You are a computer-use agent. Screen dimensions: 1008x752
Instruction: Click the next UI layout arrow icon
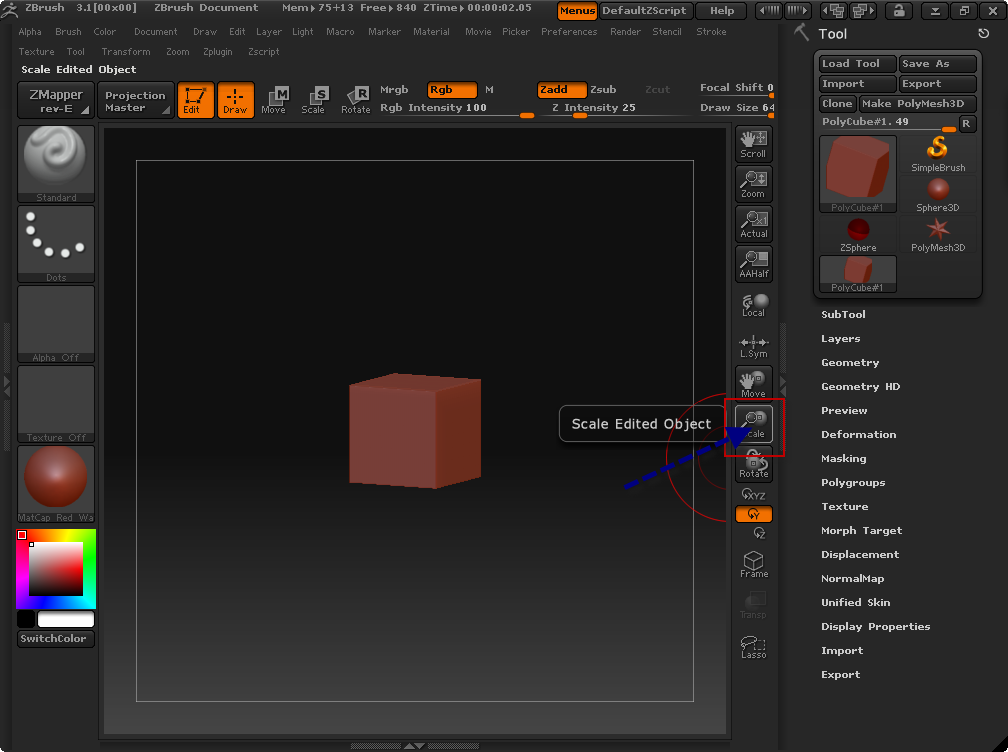coord(796,10)
